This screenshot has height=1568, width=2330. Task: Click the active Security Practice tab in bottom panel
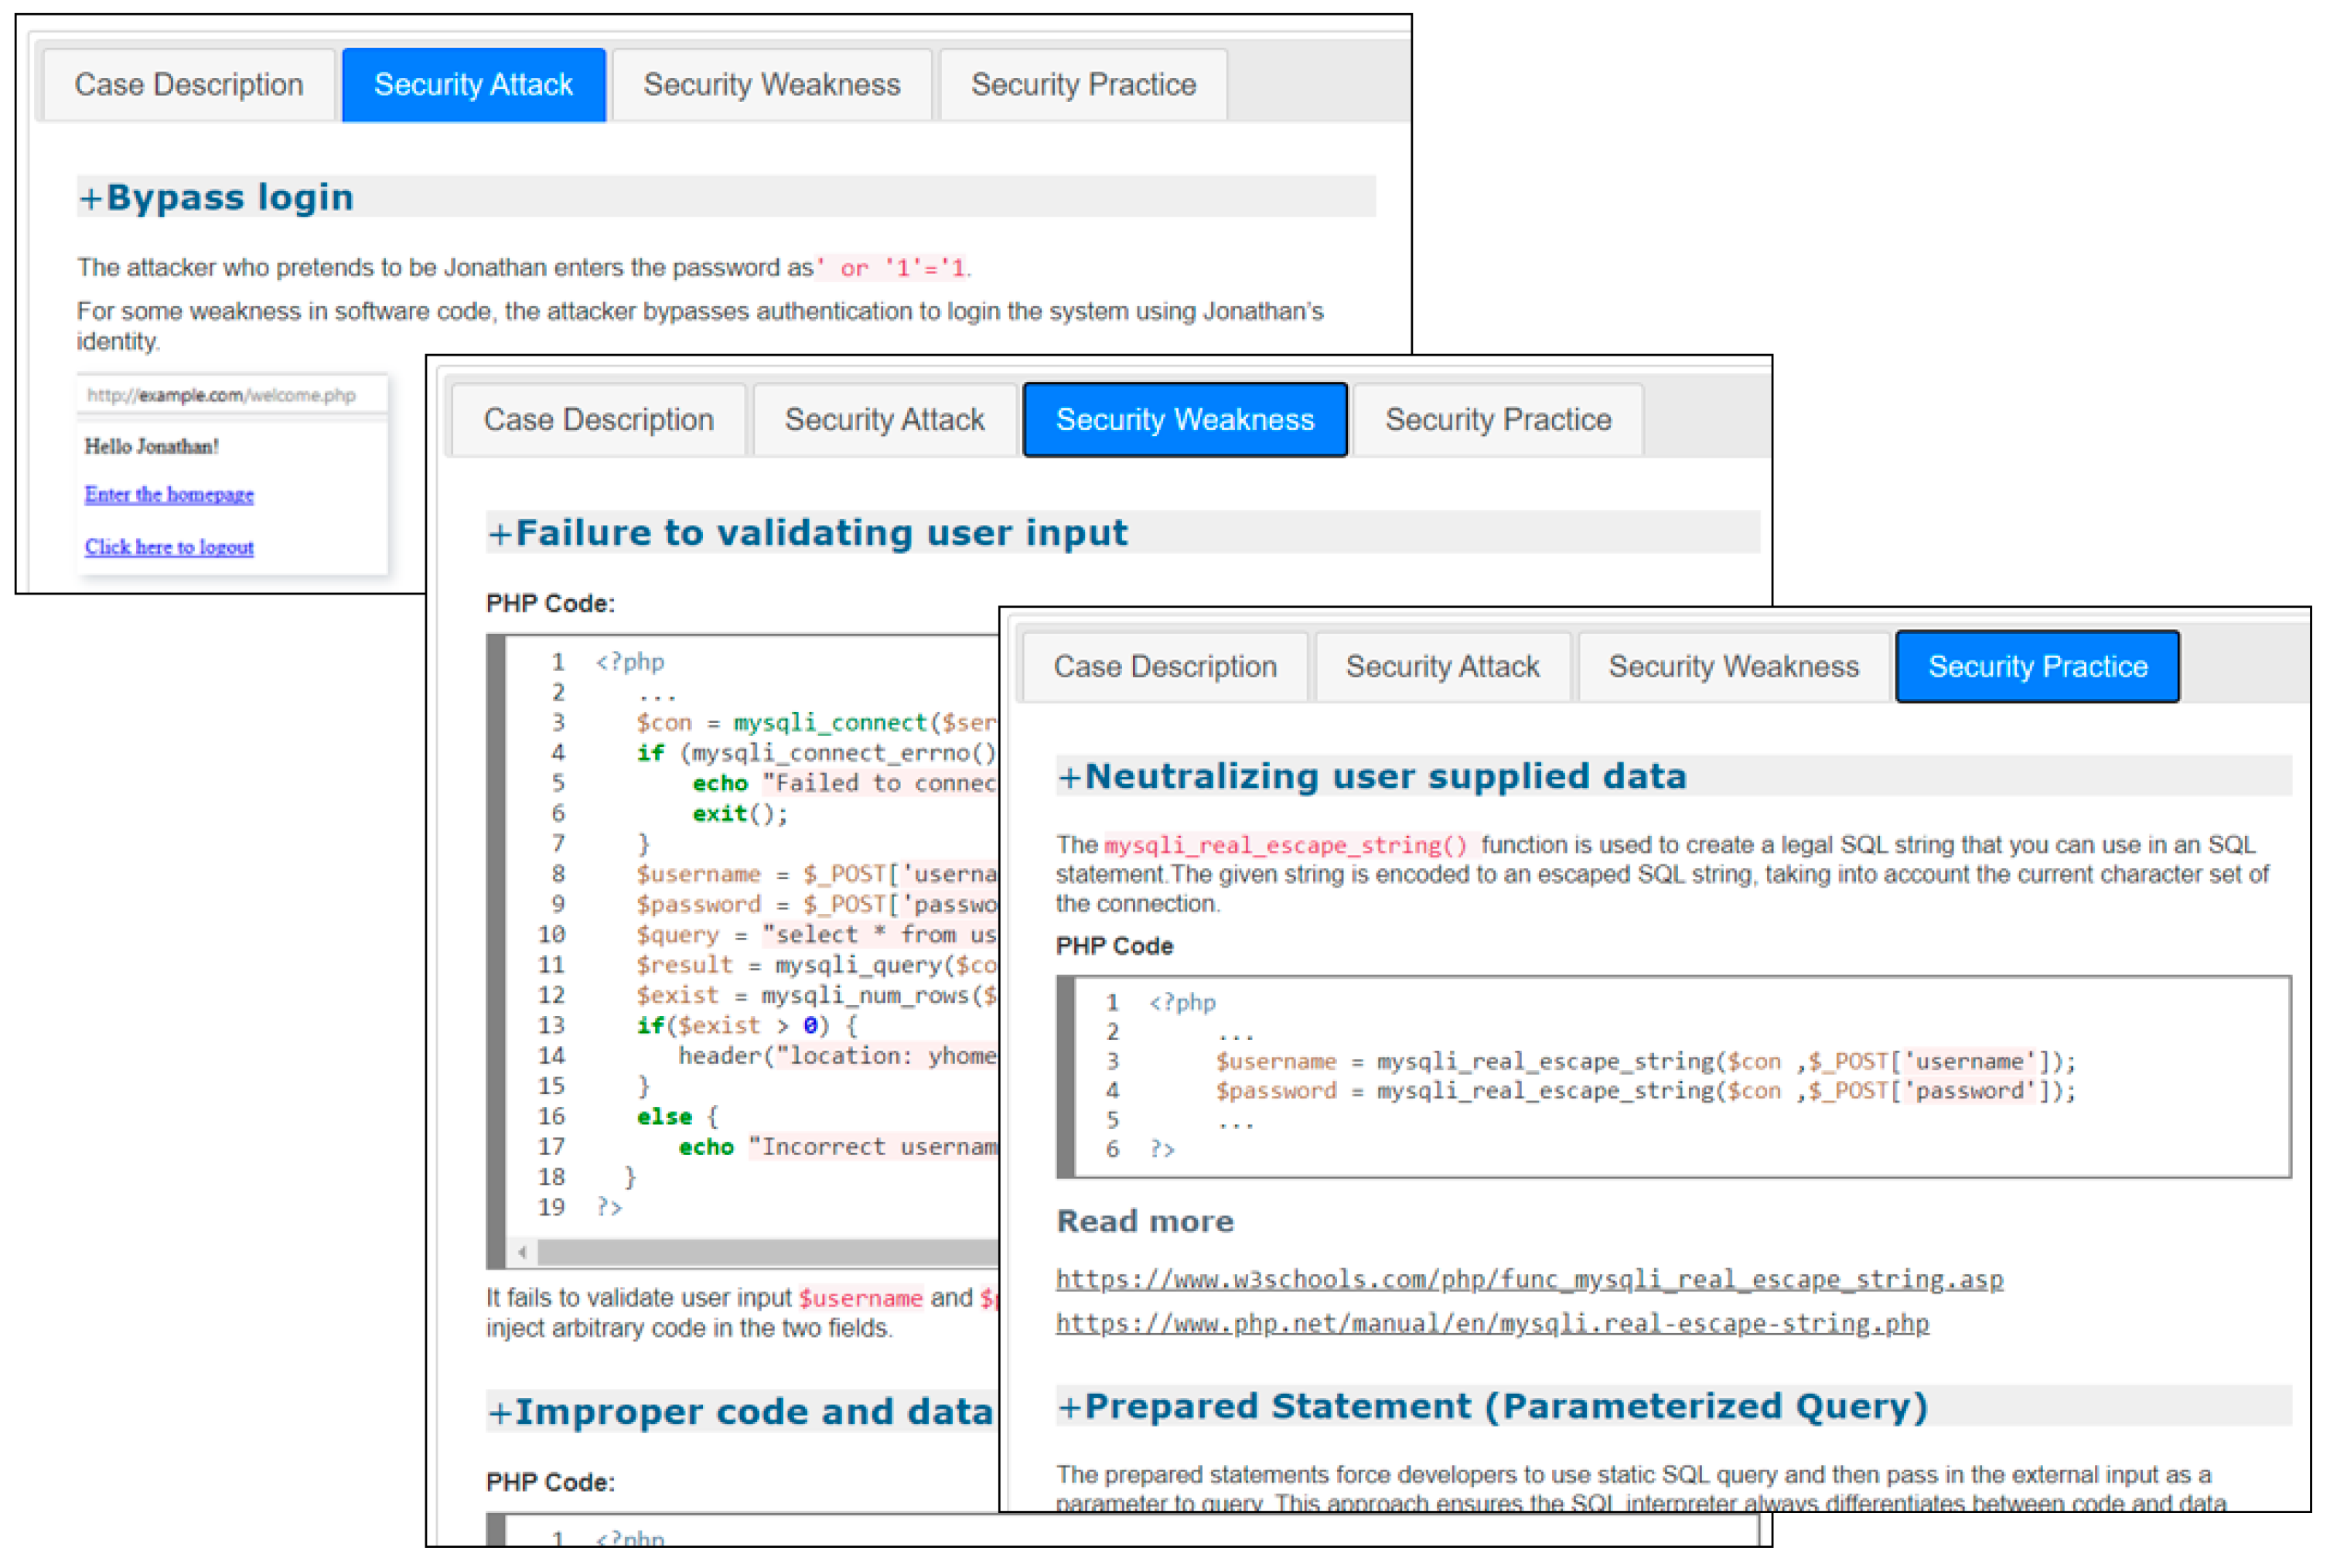click(x=2037, y=667)
